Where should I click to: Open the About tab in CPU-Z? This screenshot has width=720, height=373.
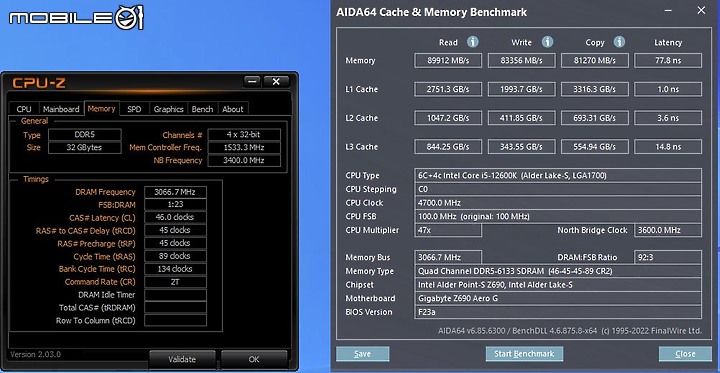pos(233,109)
